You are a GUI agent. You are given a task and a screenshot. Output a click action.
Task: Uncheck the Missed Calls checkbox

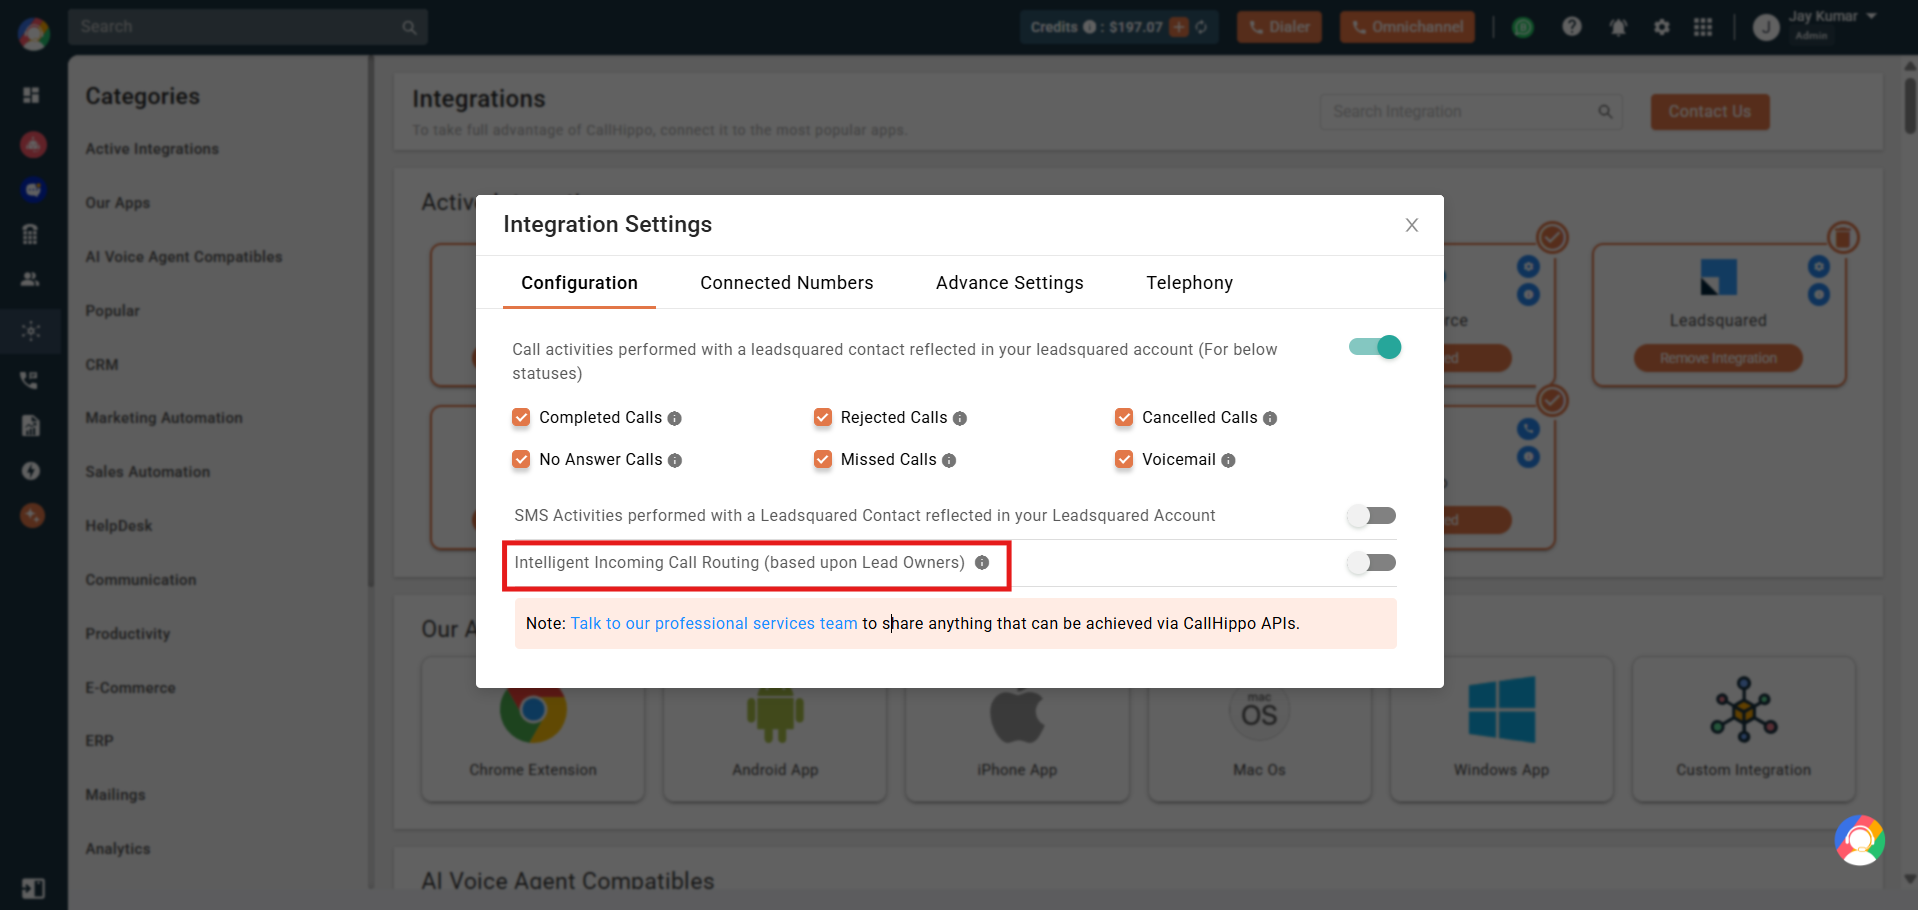[x=823, y=459]
